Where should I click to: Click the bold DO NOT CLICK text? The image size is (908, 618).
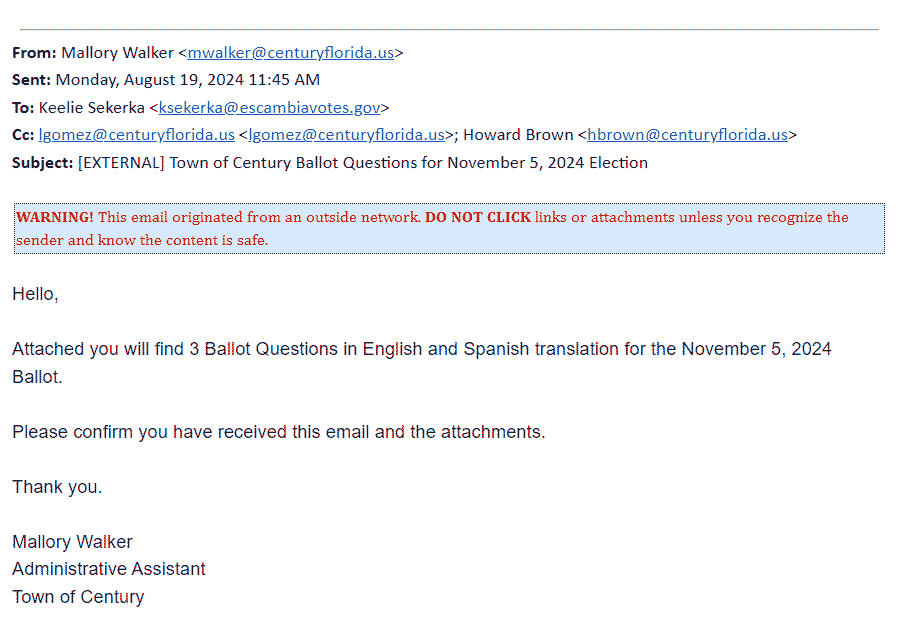(x=477, y=217)
